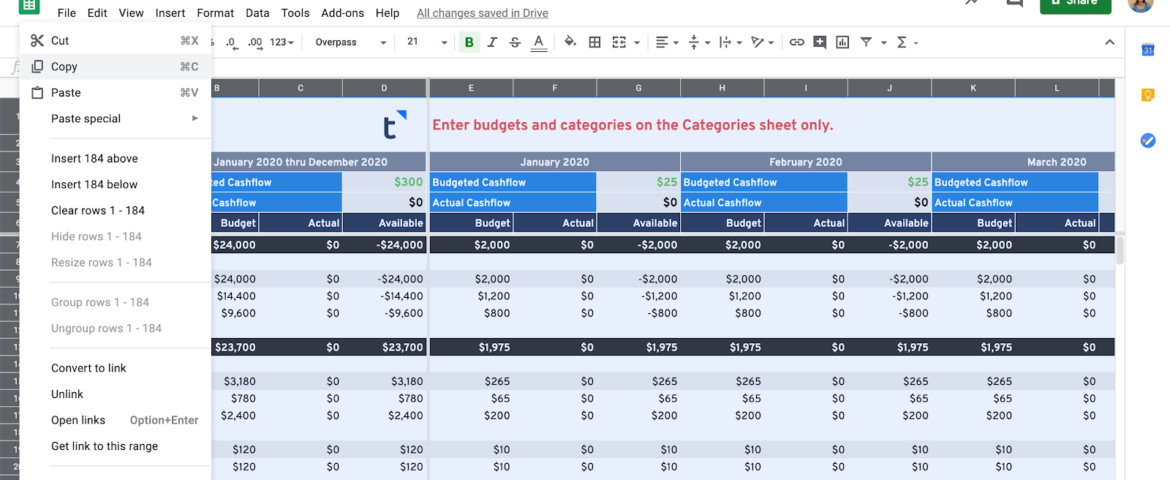Open the View menu

(x=131, y=13)
